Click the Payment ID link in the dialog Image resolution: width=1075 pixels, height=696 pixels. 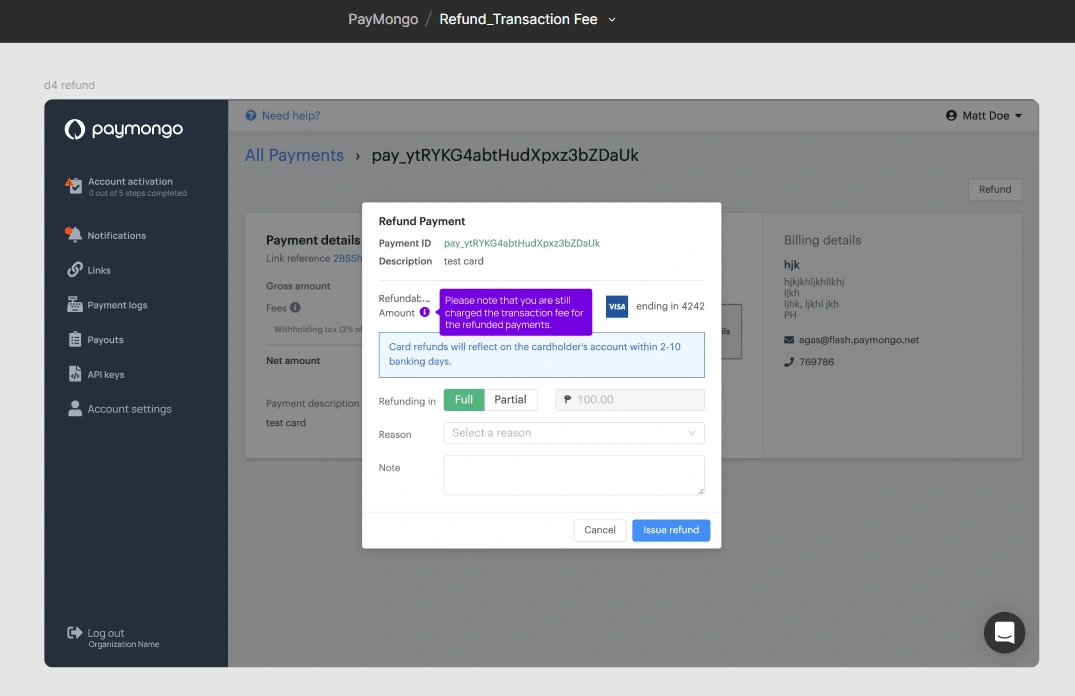522,243
